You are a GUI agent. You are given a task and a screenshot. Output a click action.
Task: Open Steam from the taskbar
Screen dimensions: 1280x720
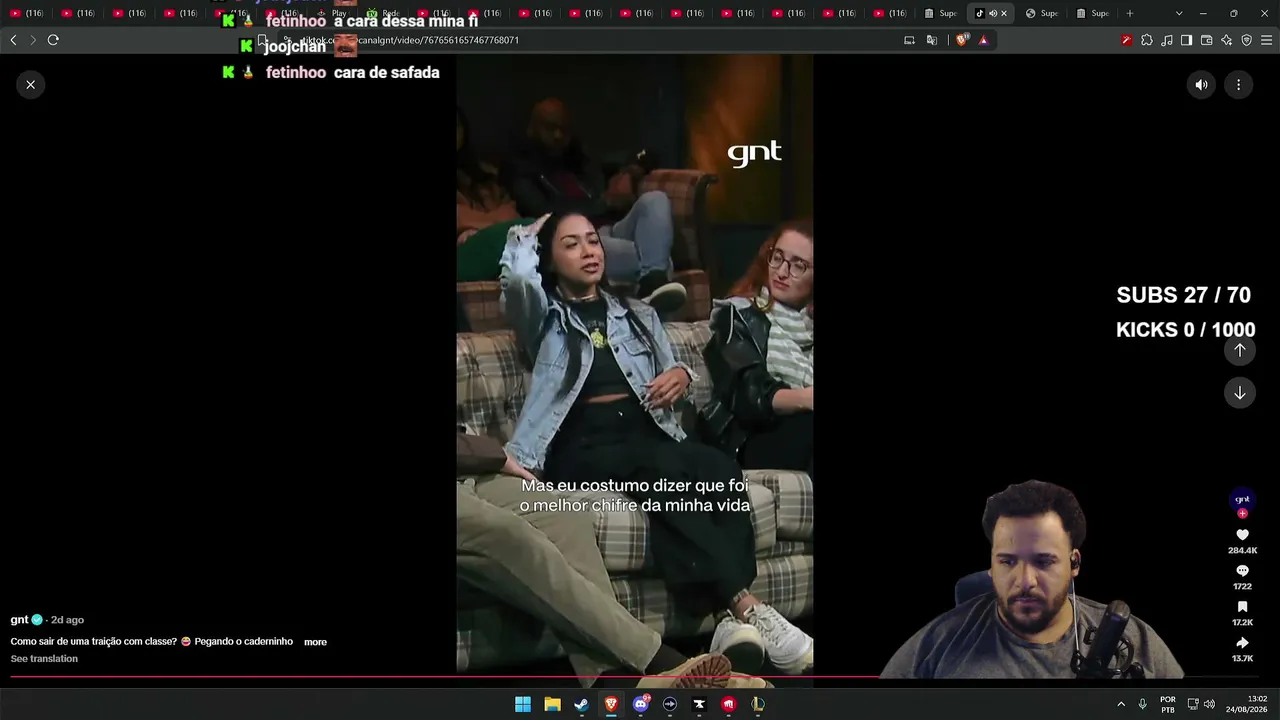(581, 704)
